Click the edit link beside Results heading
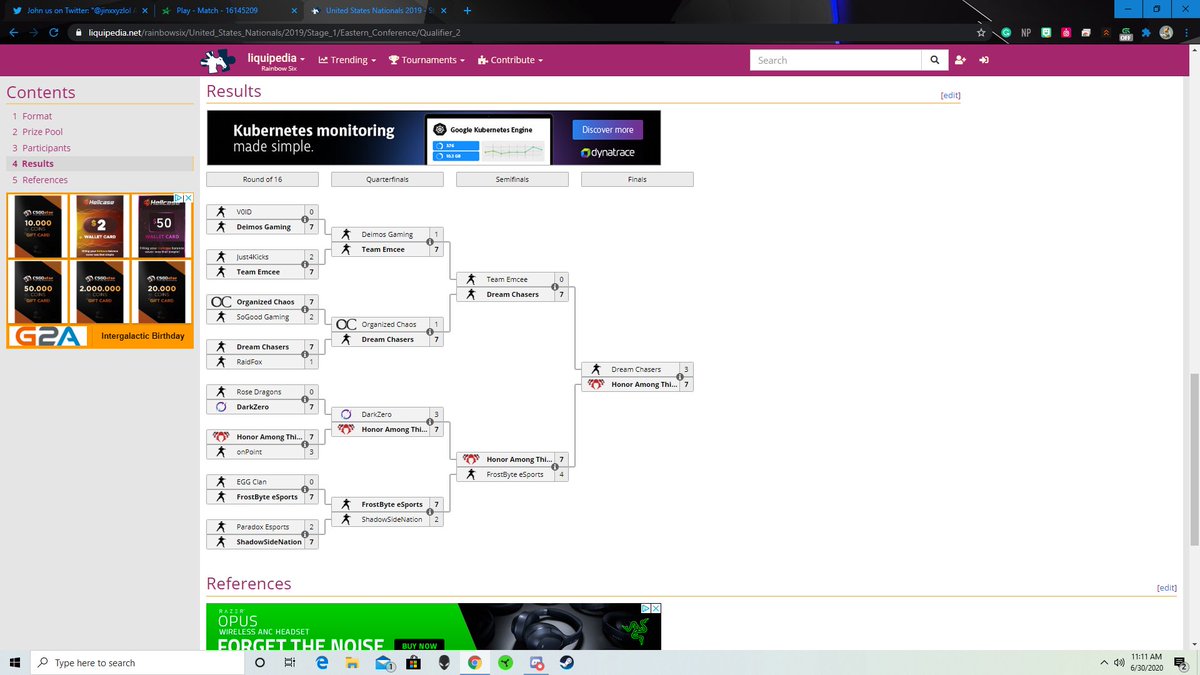This screenshot has height=675, width=1200. 951,95
